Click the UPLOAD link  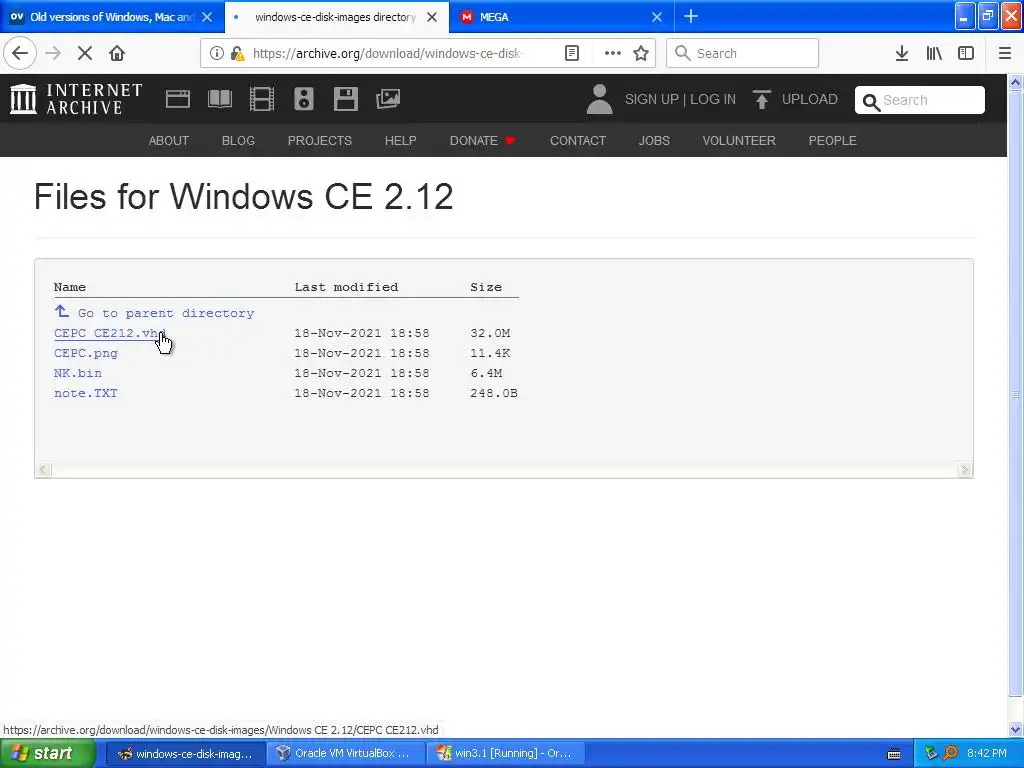tap(795, 99)
